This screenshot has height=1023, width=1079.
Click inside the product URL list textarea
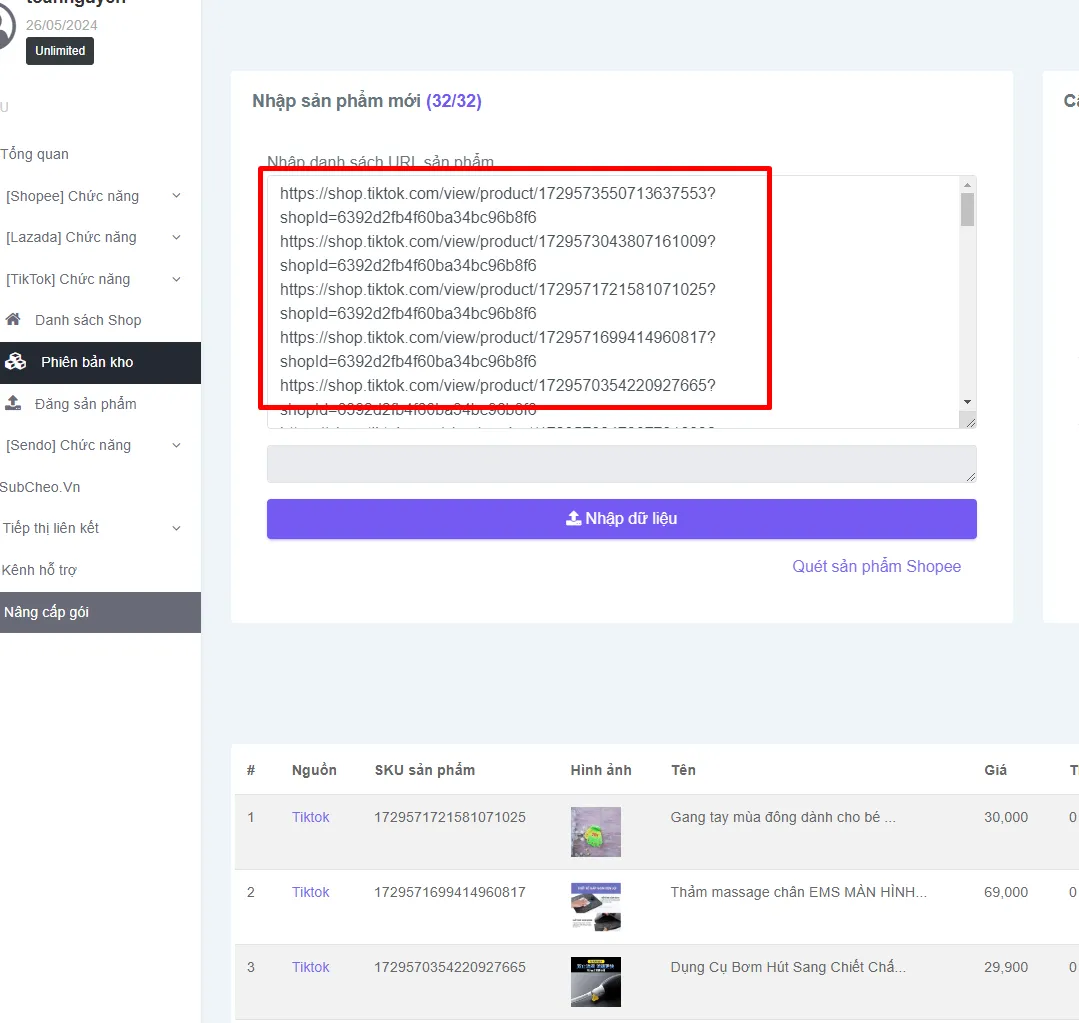(x=613, y=302)
